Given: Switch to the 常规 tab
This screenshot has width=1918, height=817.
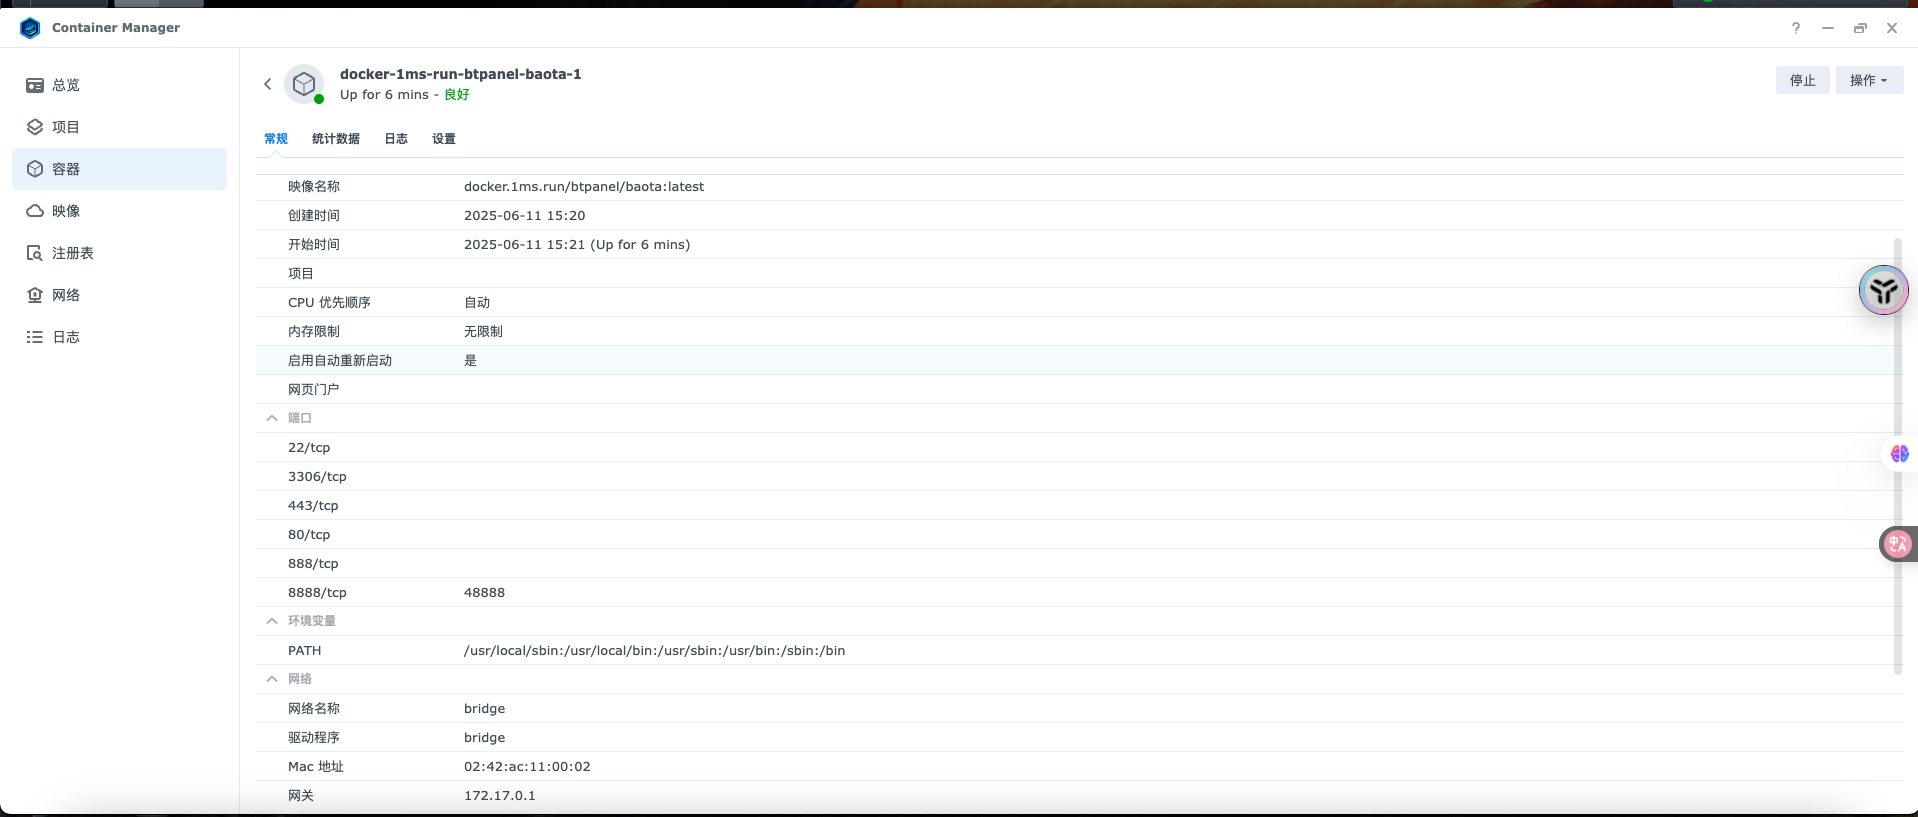Looking at the screenshot, I should point(276,139).
